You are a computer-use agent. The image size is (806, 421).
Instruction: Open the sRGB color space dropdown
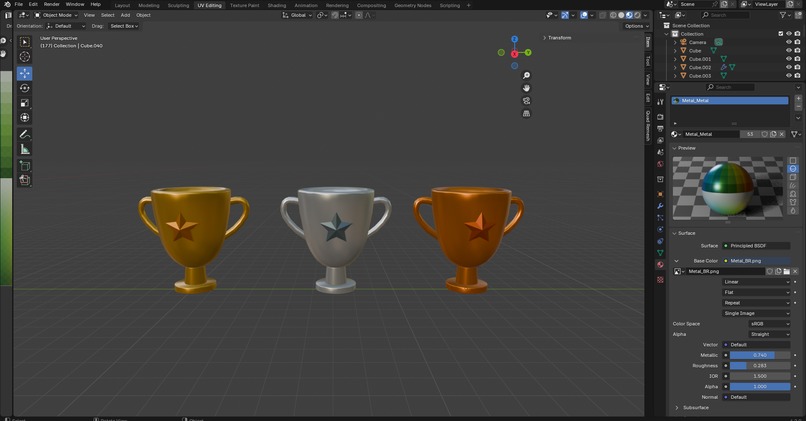coord(770,324)
